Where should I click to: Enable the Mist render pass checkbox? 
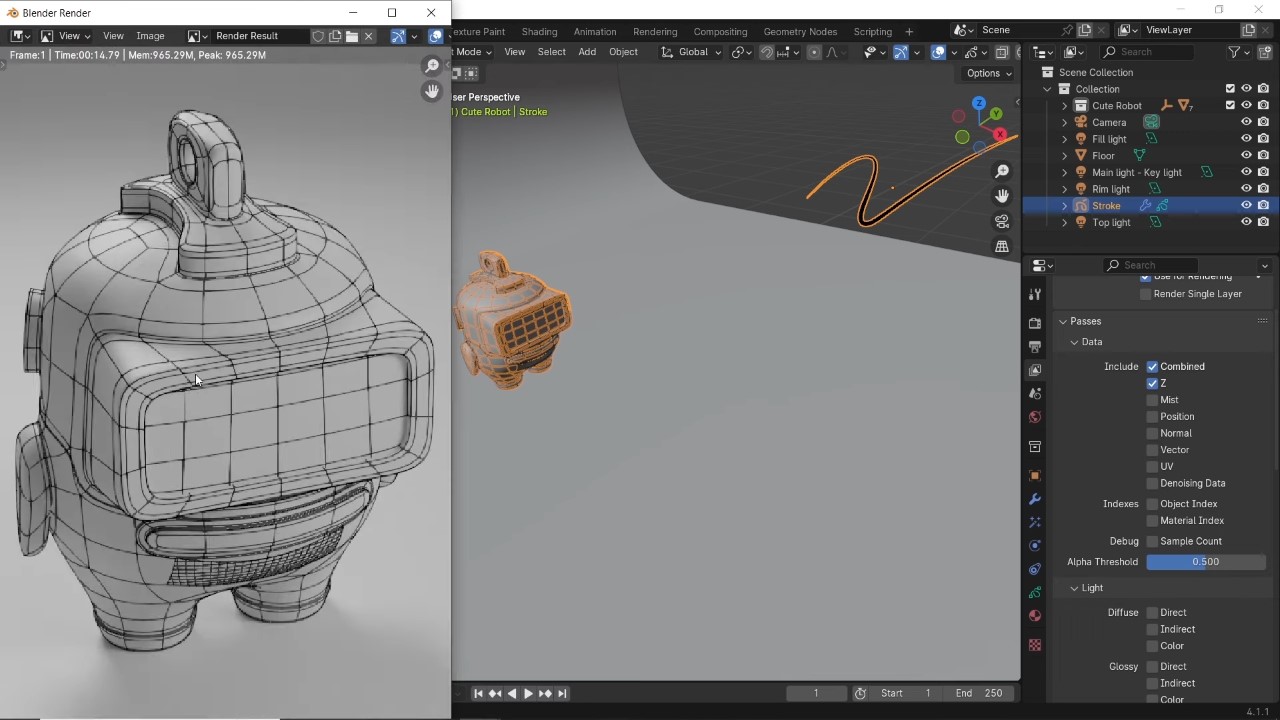(1152, 399)
